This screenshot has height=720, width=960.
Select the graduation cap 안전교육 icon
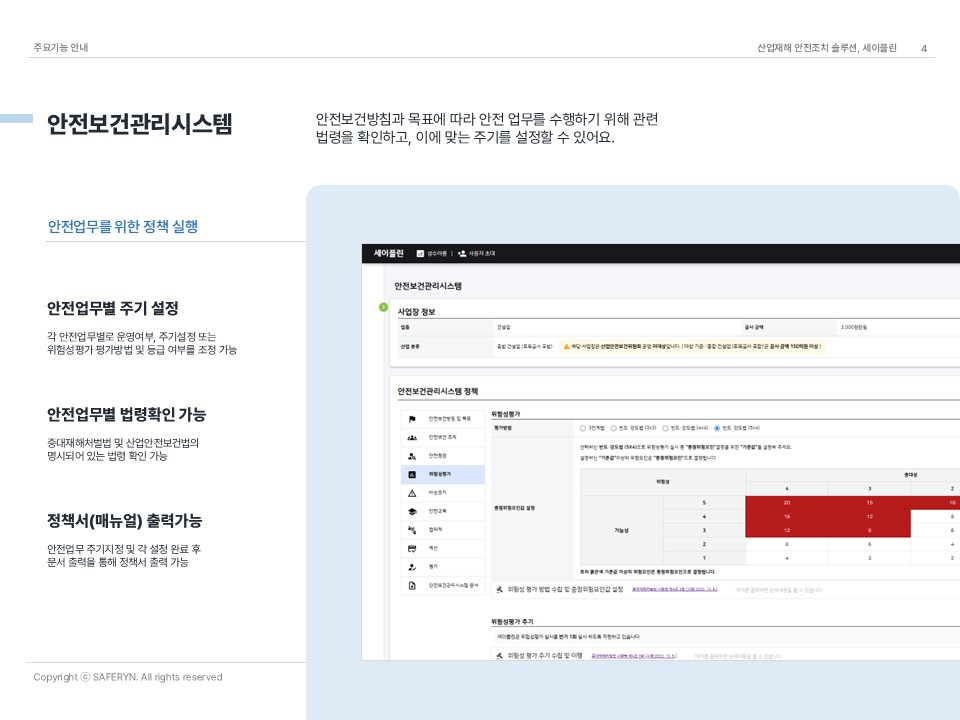click(x=412, y=511)
